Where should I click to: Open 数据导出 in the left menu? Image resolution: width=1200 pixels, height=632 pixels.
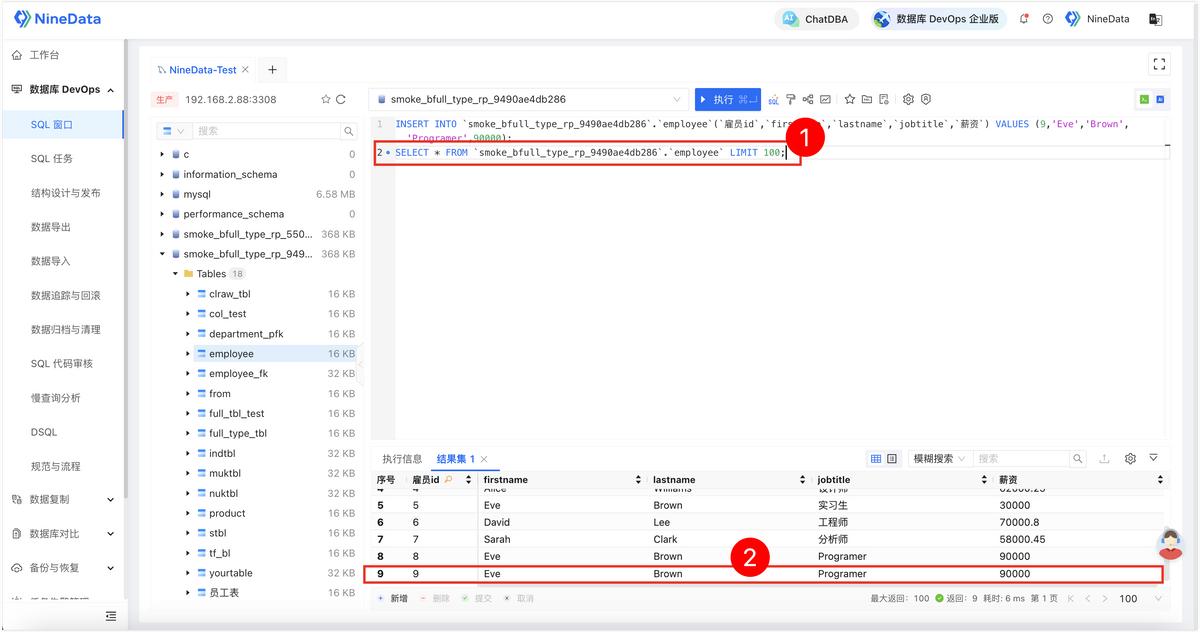[x=51, y=227]
